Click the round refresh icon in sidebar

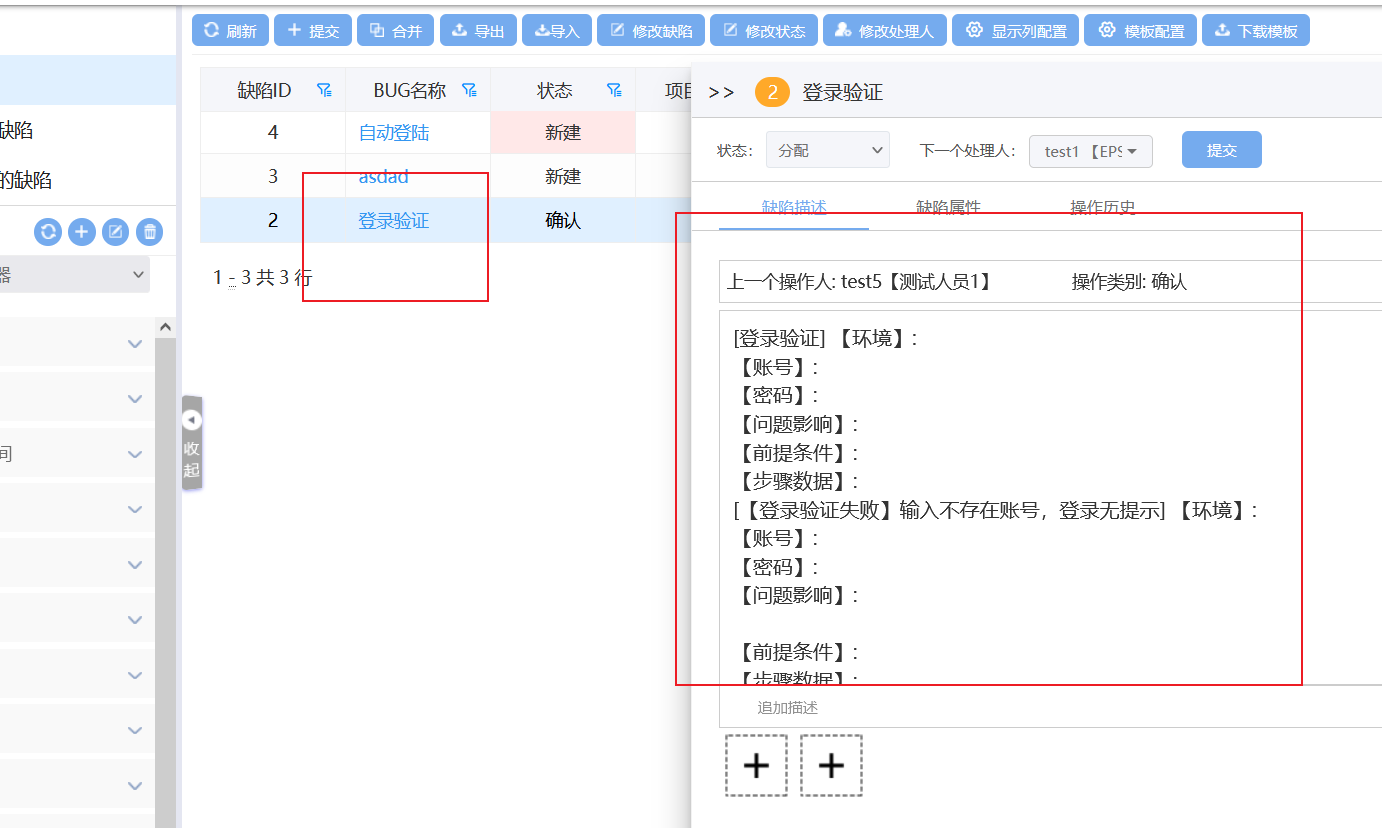coord(48,232)
